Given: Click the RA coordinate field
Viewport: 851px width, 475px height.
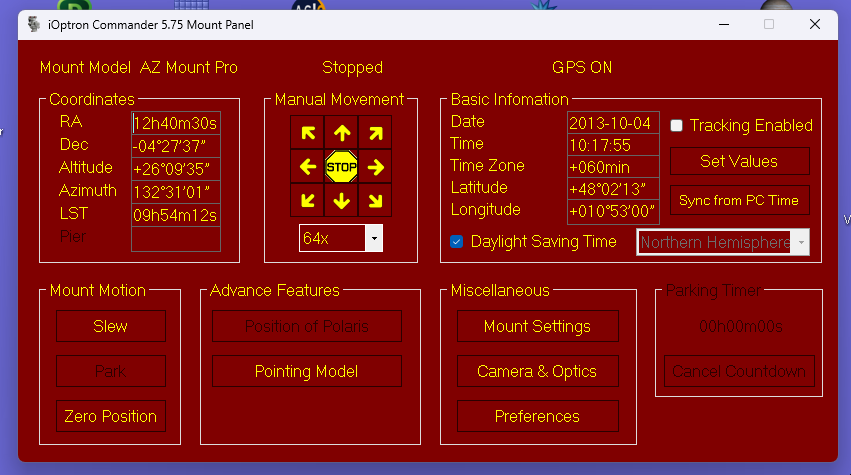Looking at the screenshot, I should (176, 123).
